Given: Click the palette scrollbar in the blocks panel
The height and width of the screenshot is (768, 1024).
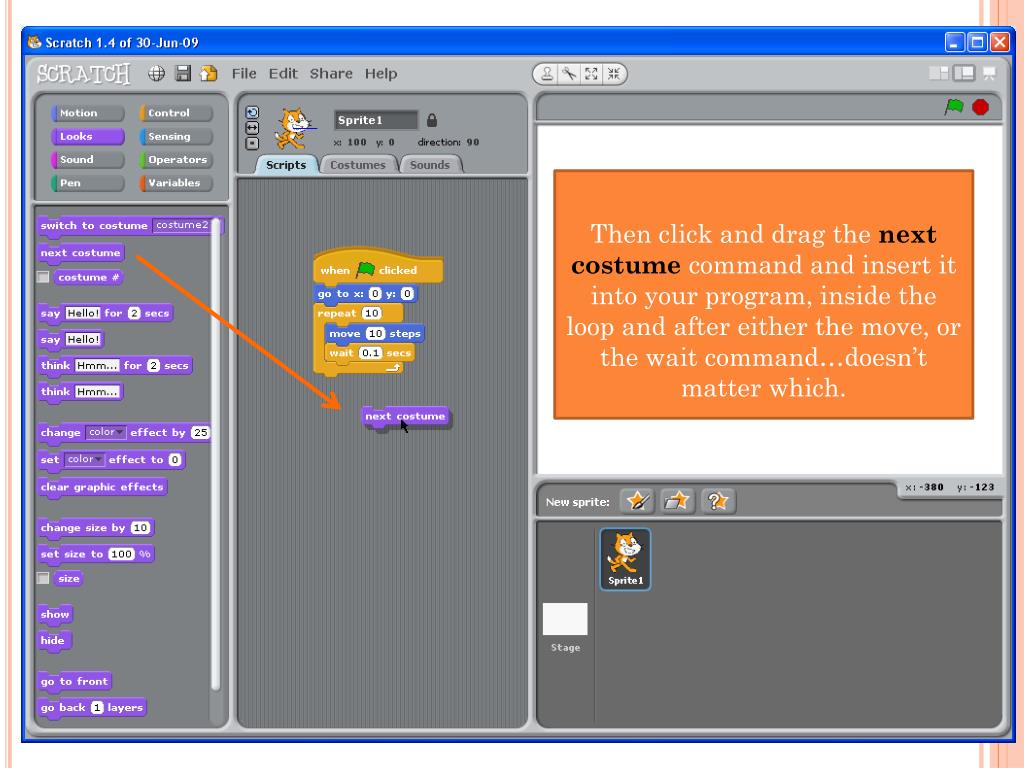Looking at the screenshot, I should click(216, 454).
